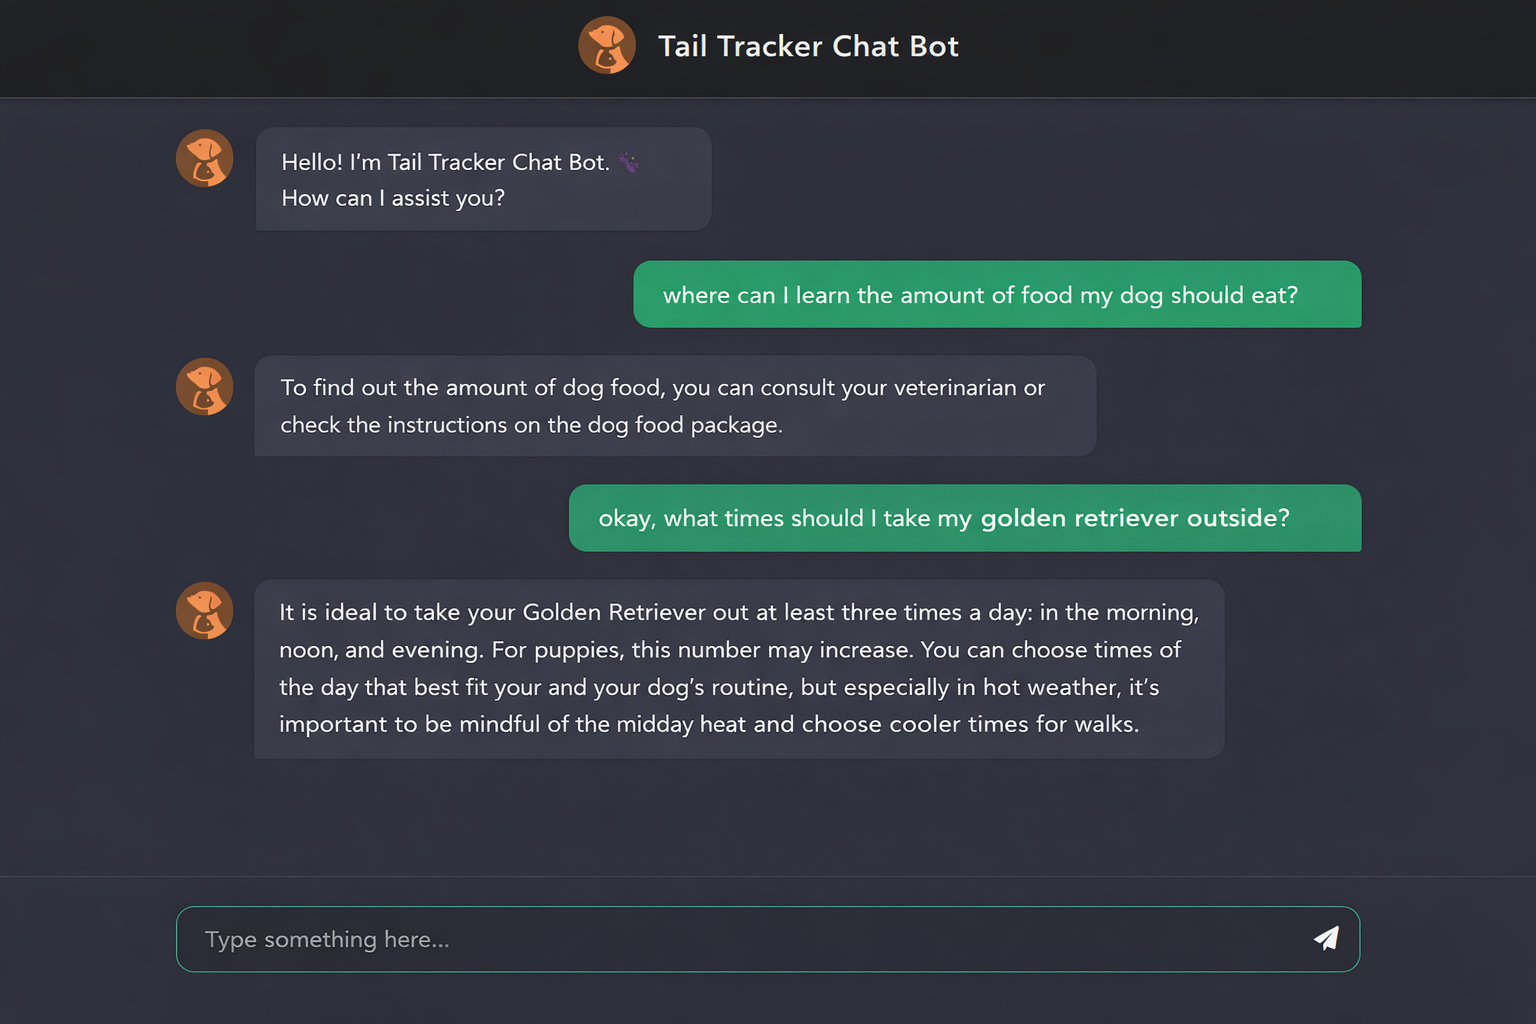Click the dog avatar beside the food advice reply
Image resolution: width=1536 pixels, height=1024 pixels.
coord(204,387)
